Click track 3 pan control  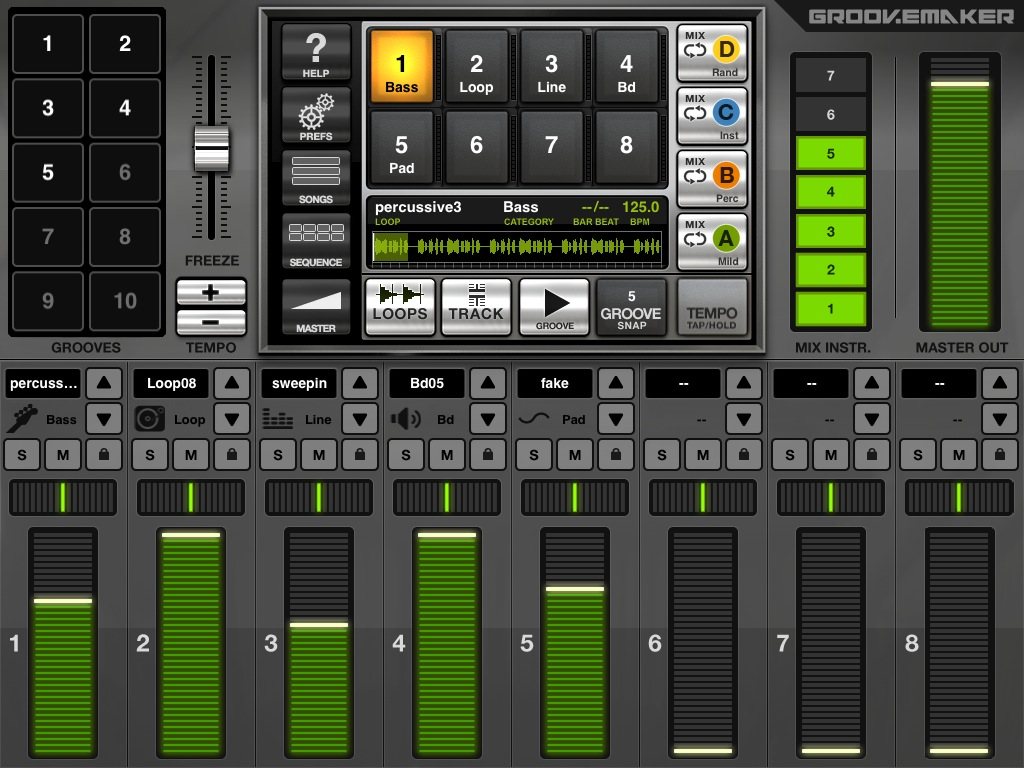click(319, 498)
